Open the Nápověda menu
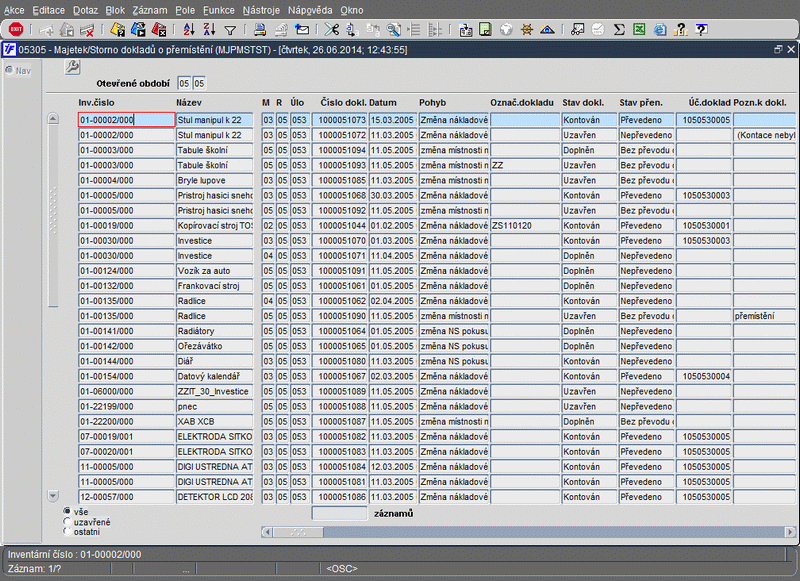This screenshot has height=581, width=800. coord(310,10)
